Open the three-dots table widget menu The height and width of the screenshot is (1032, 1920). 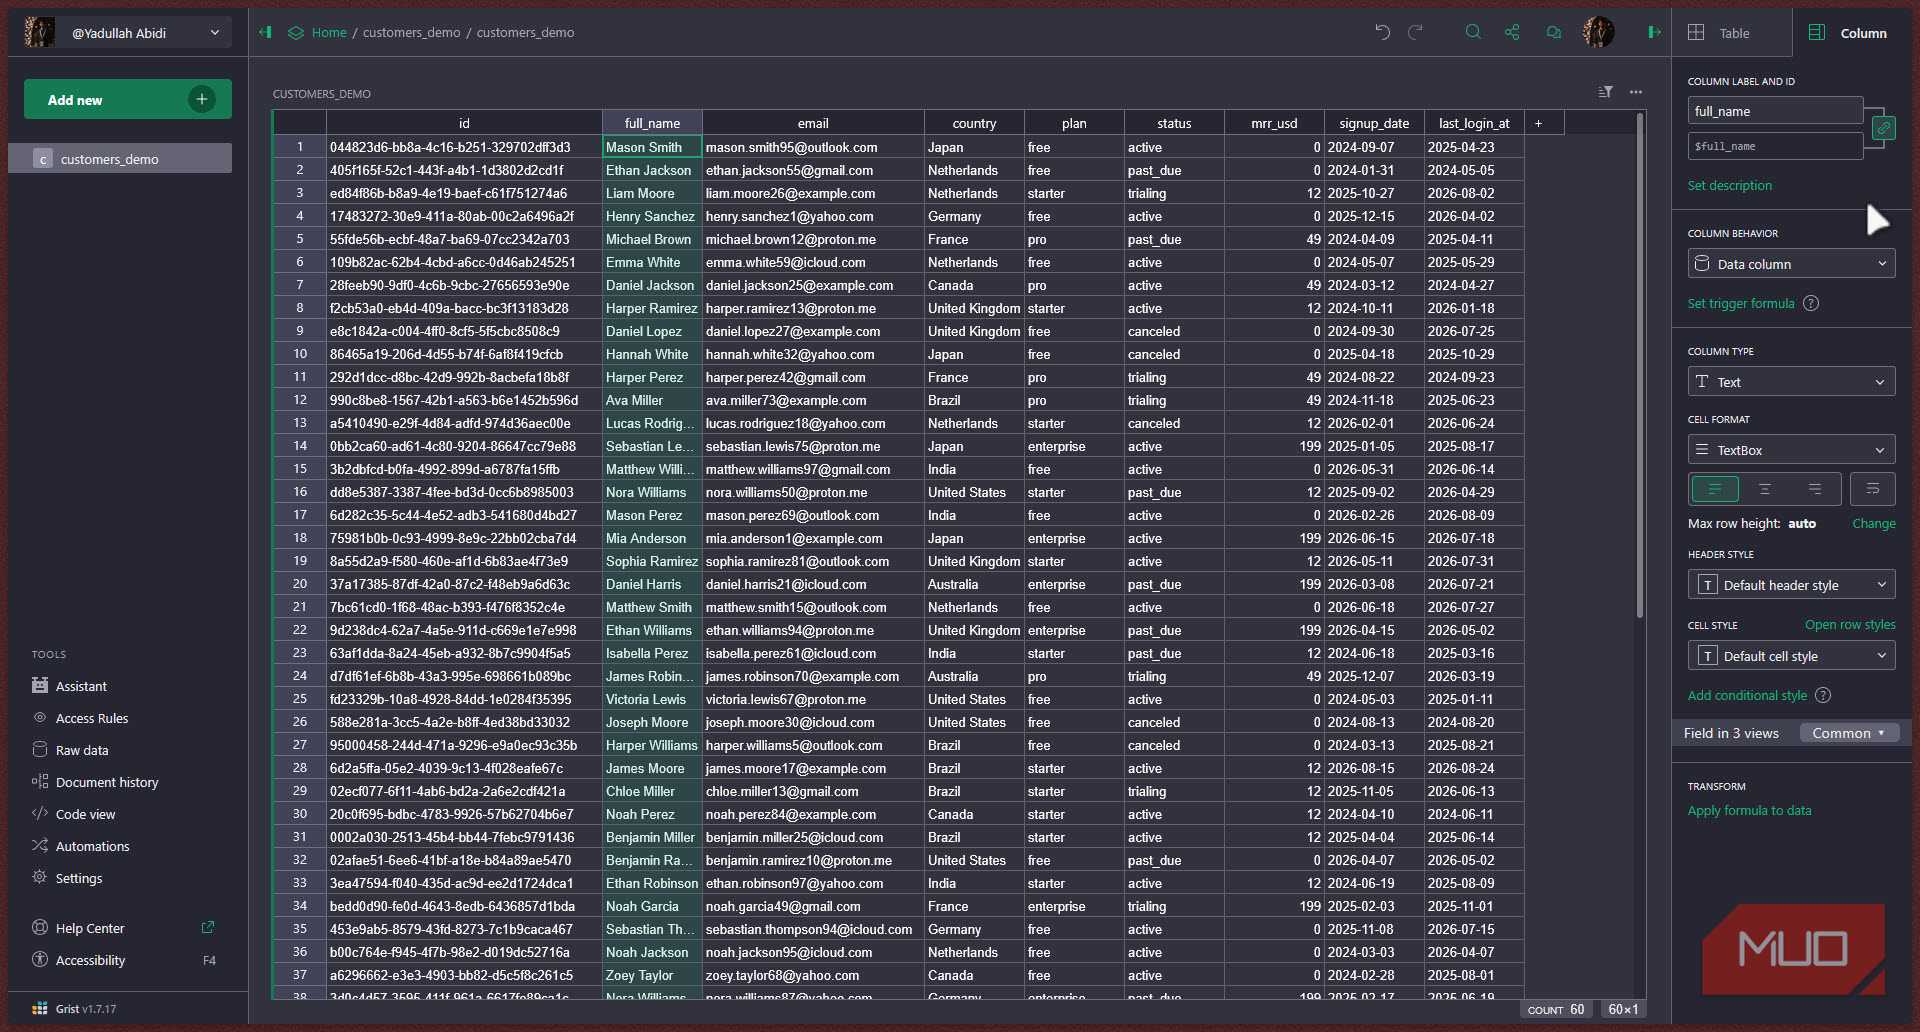coord(1636,92)
